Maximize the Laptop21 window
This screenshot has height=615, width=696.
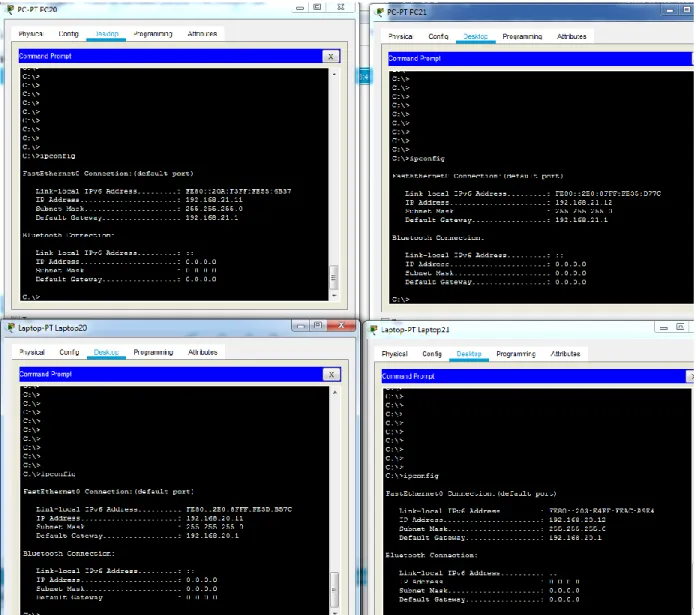coord(680,327)
